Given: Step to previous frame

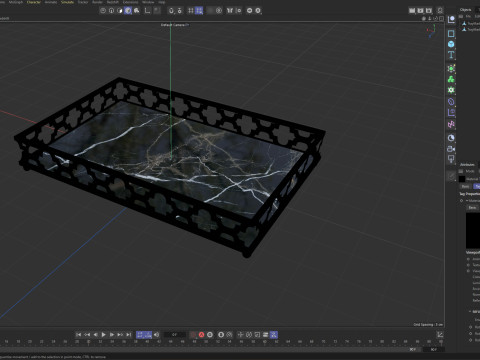Looking at the screenshot, I should point(95,334).
